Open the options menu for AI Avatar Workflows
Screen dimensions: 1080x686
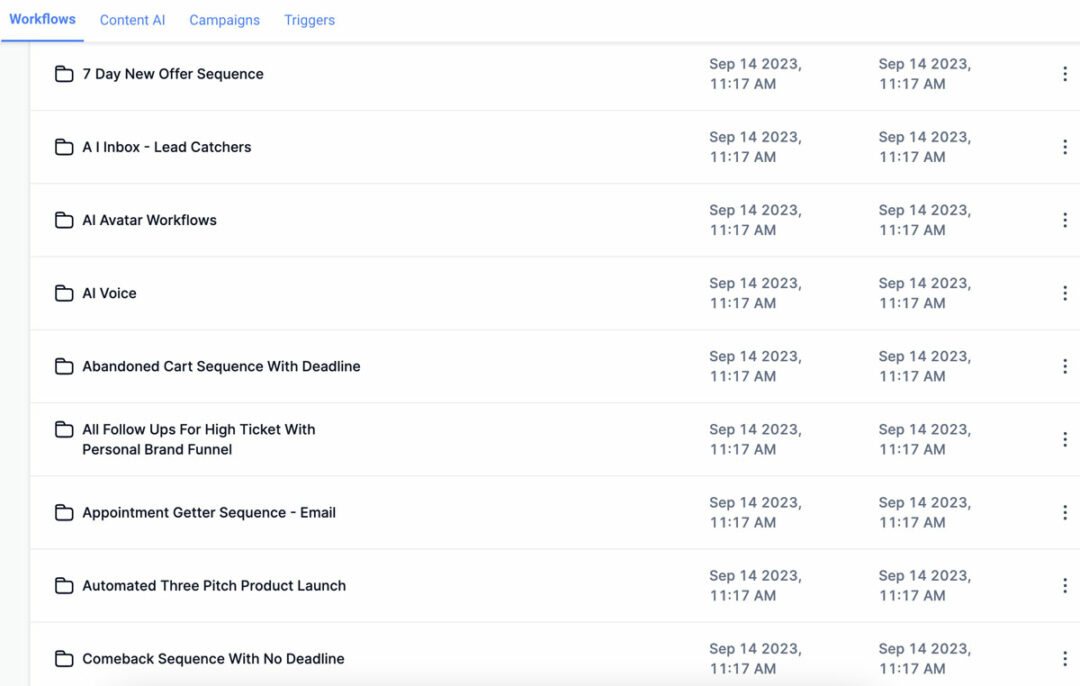coord(1064,220)
